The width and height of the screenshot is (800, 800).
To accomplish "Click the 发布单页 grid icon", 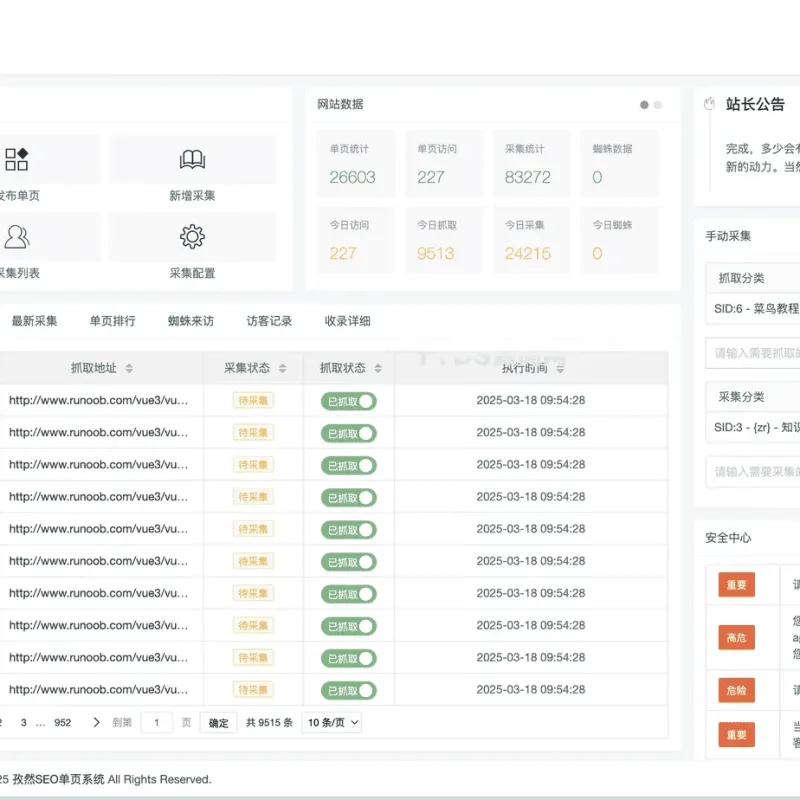I will pos(16,159).
